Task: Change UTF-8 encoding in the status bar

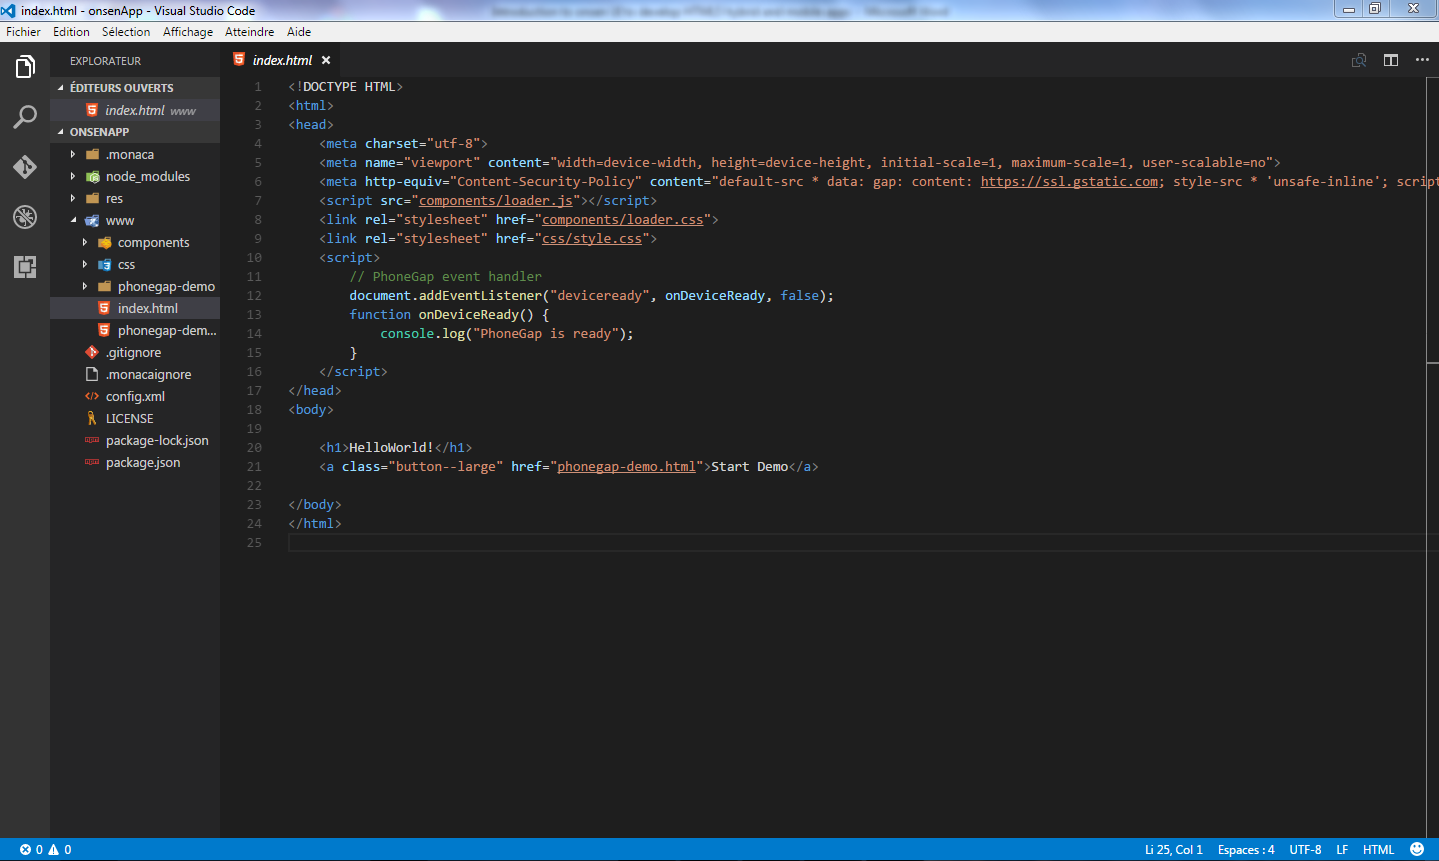Action: (1305, 849)
